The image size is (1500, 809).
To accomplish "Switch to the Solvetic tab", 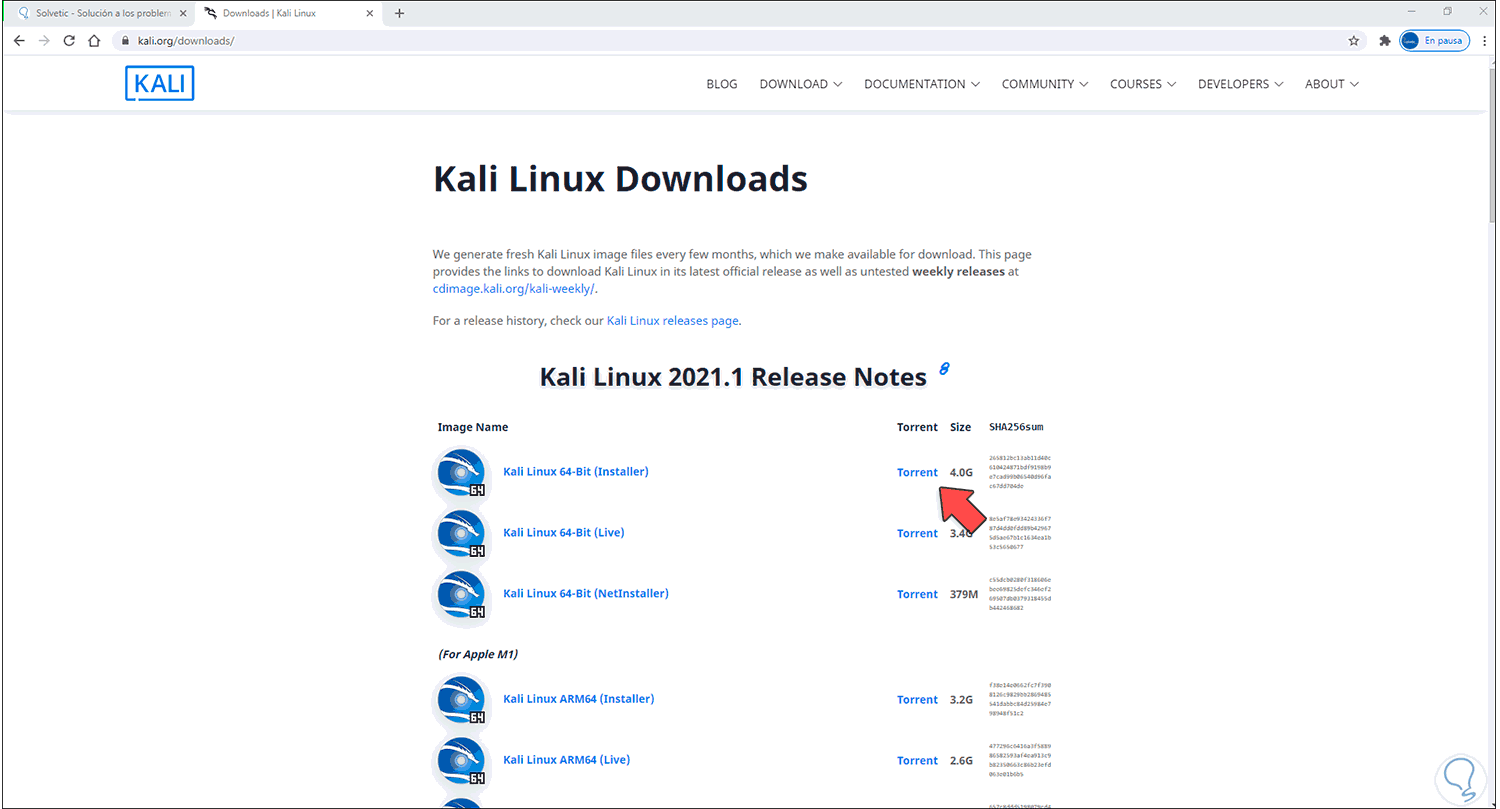I will pos(90,13).
